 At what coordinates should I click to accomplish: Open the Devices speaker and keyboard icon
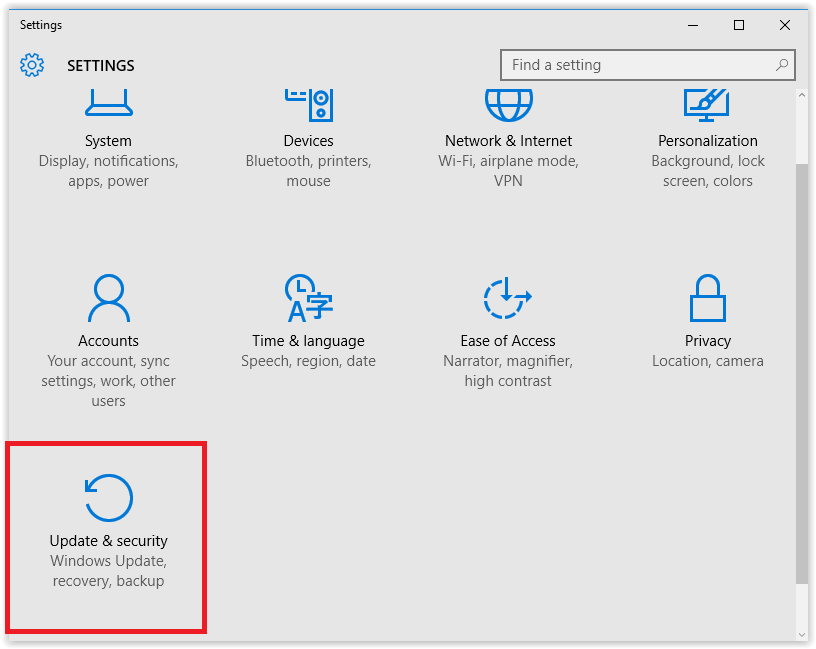coord(309,105)
